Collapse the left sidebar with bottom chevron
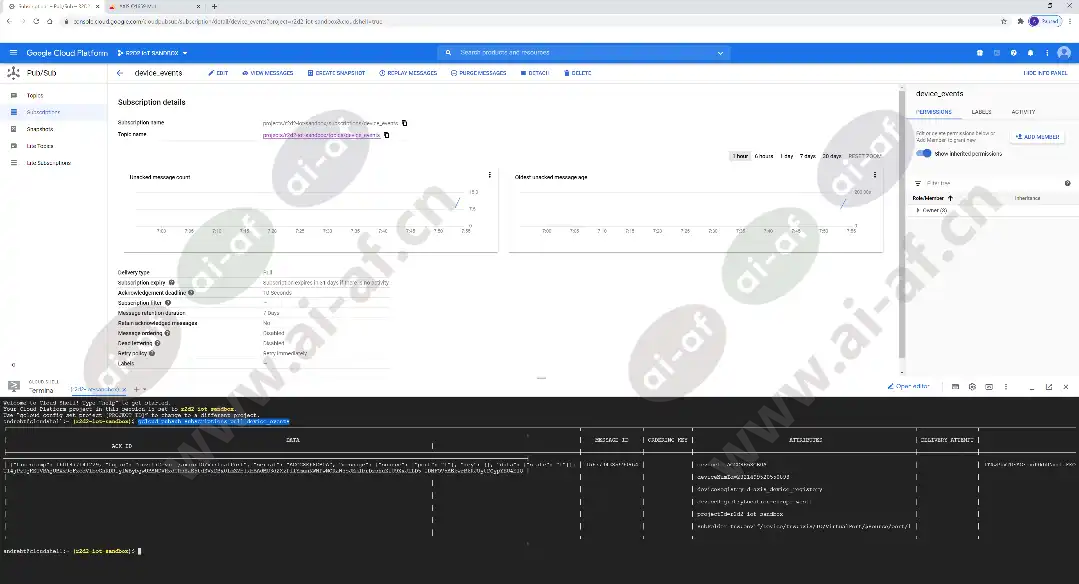This screenshot has height=584, width=1079. click(13, 365)
